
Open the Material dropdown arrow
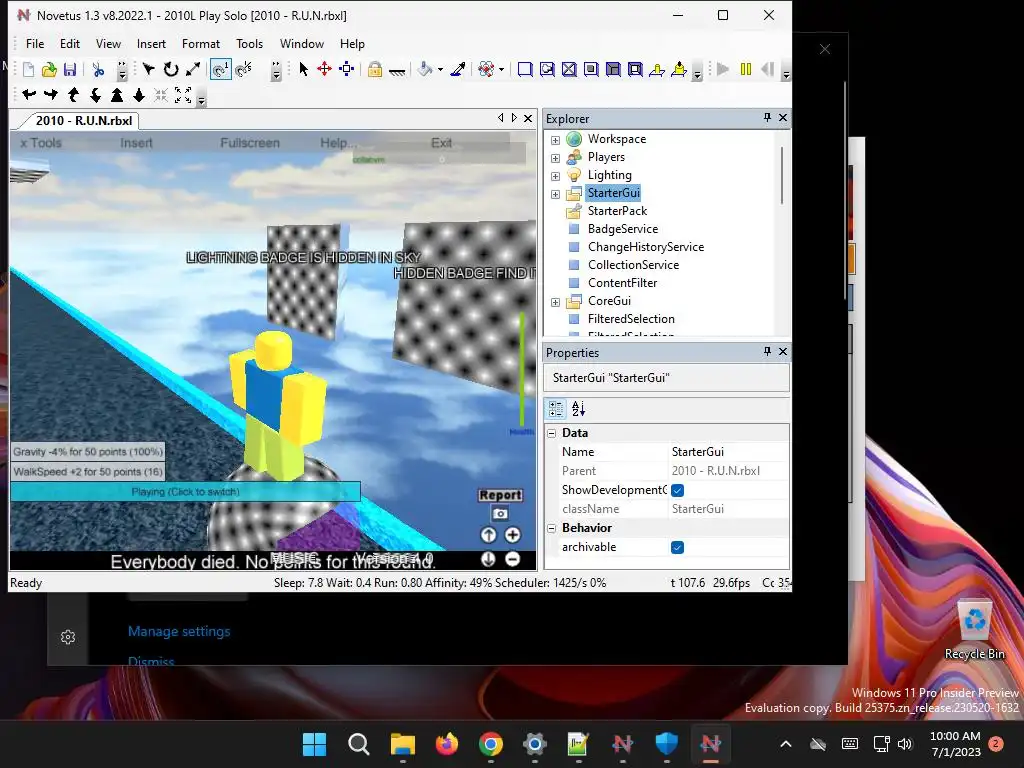502,70
